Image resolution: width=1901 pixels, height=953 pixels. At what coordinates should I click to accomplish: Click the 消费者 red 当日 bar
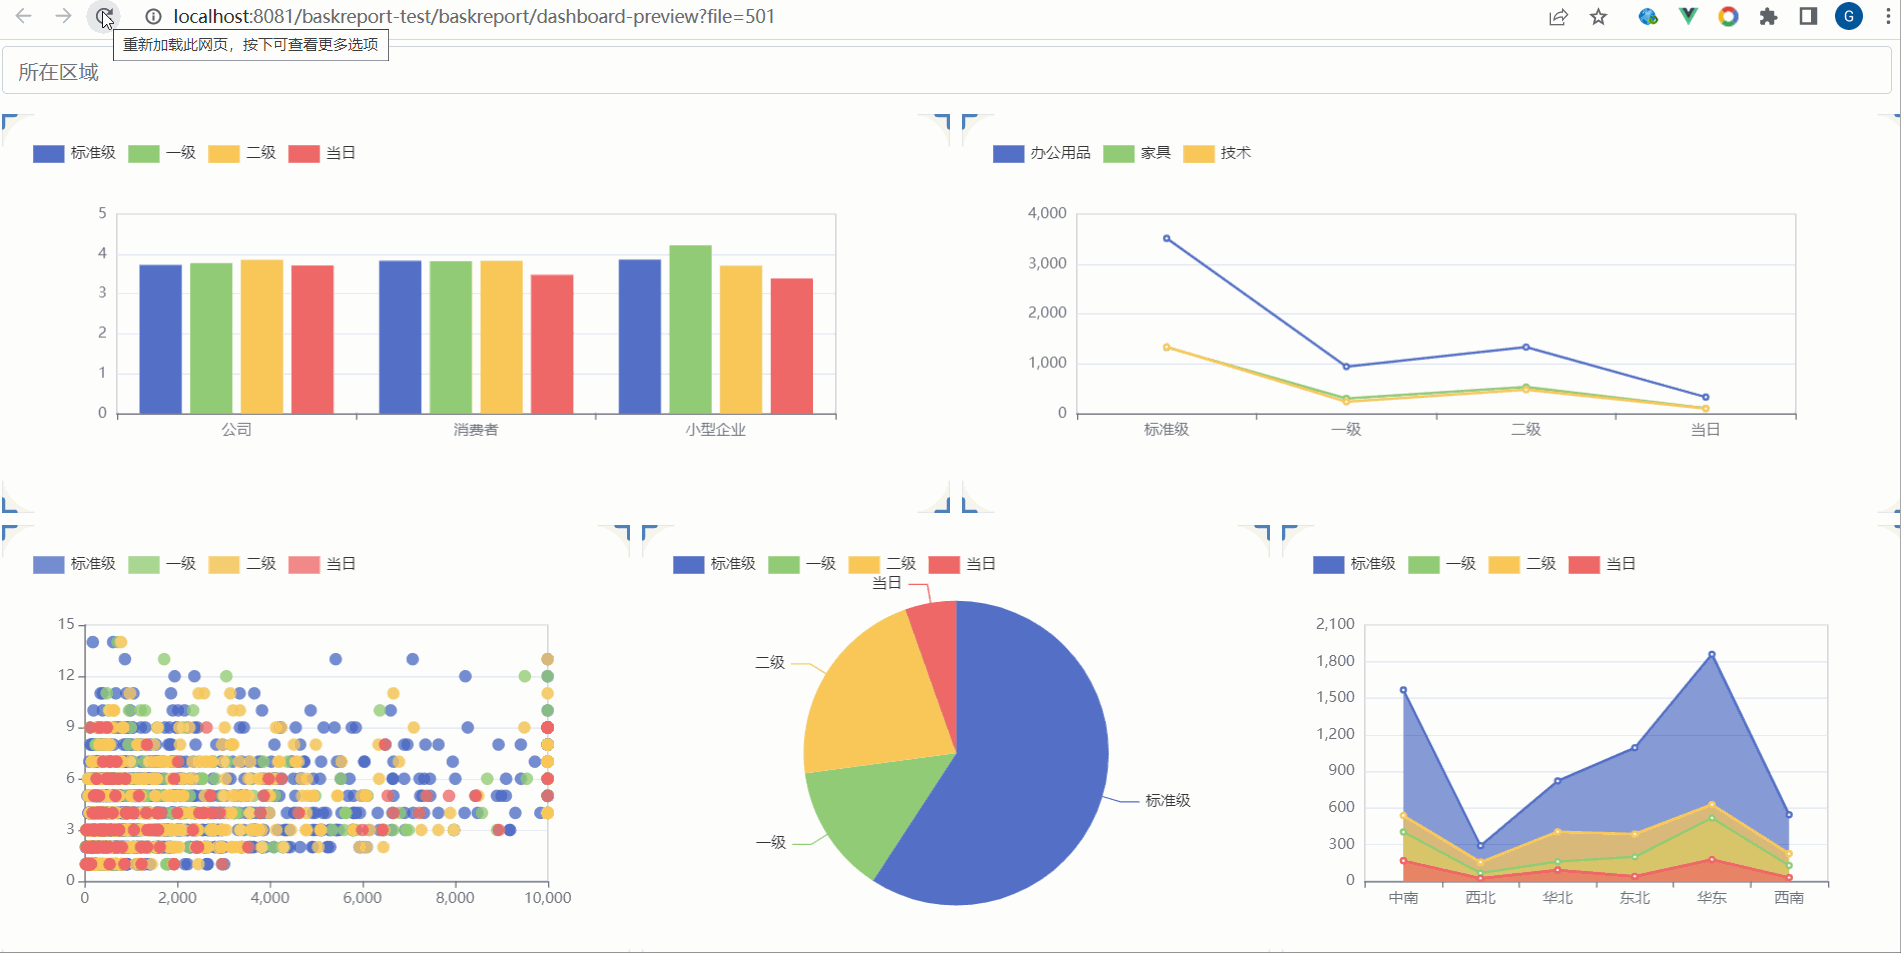[552, 344]
